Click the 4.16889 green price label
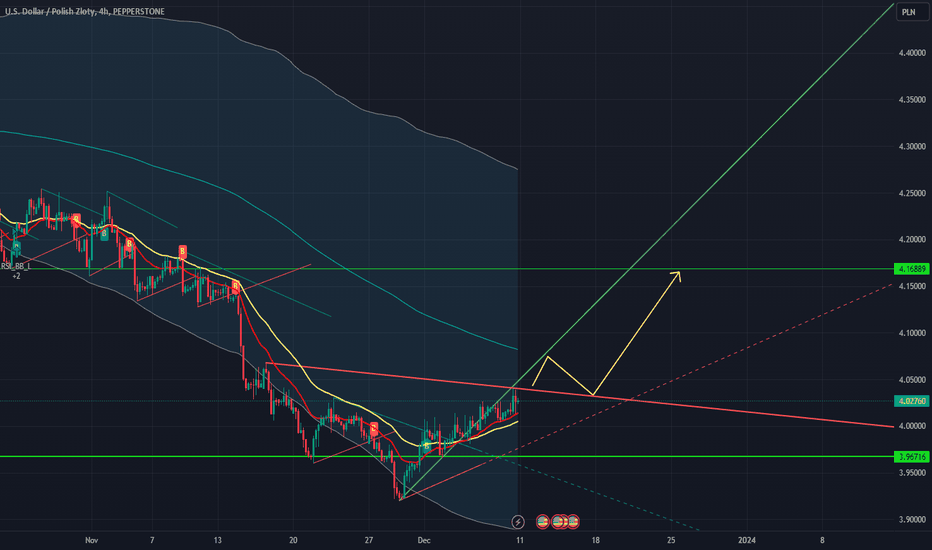932x550 pixels. click(x=912, y=269)
